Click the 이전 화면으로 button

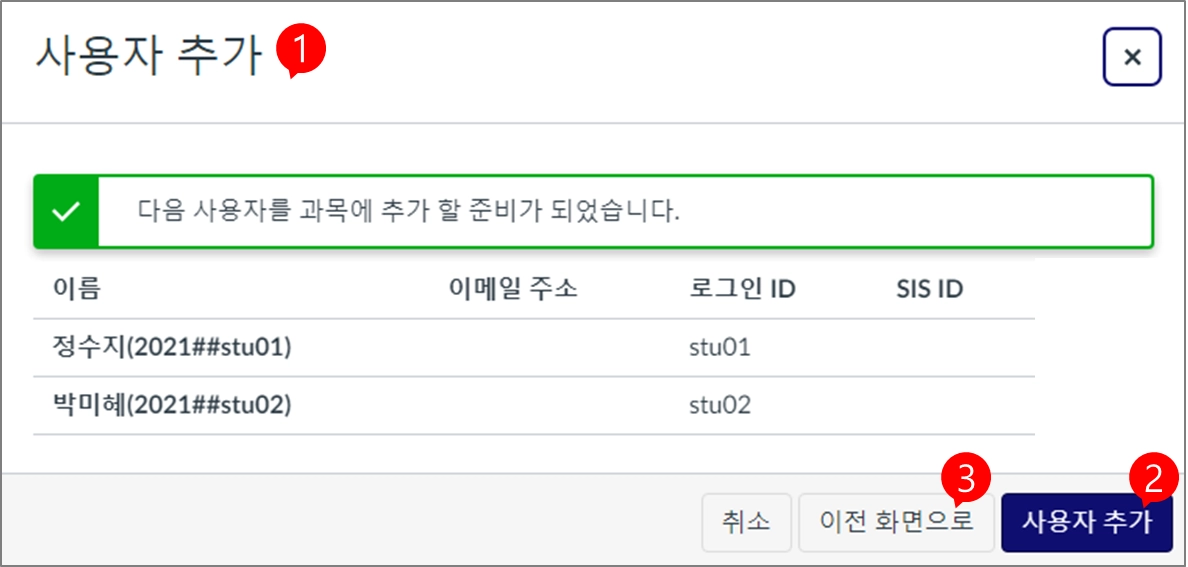(x=896, y=522)
